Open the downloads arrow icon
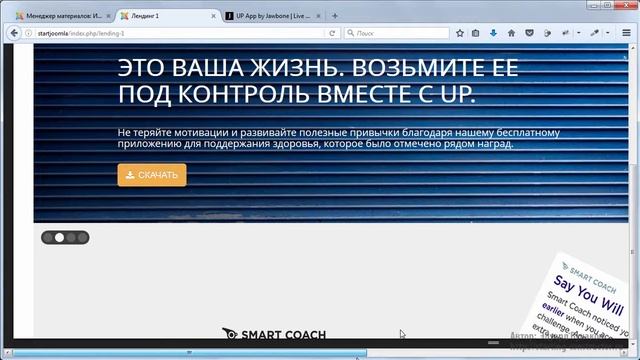 pos(493,33)
